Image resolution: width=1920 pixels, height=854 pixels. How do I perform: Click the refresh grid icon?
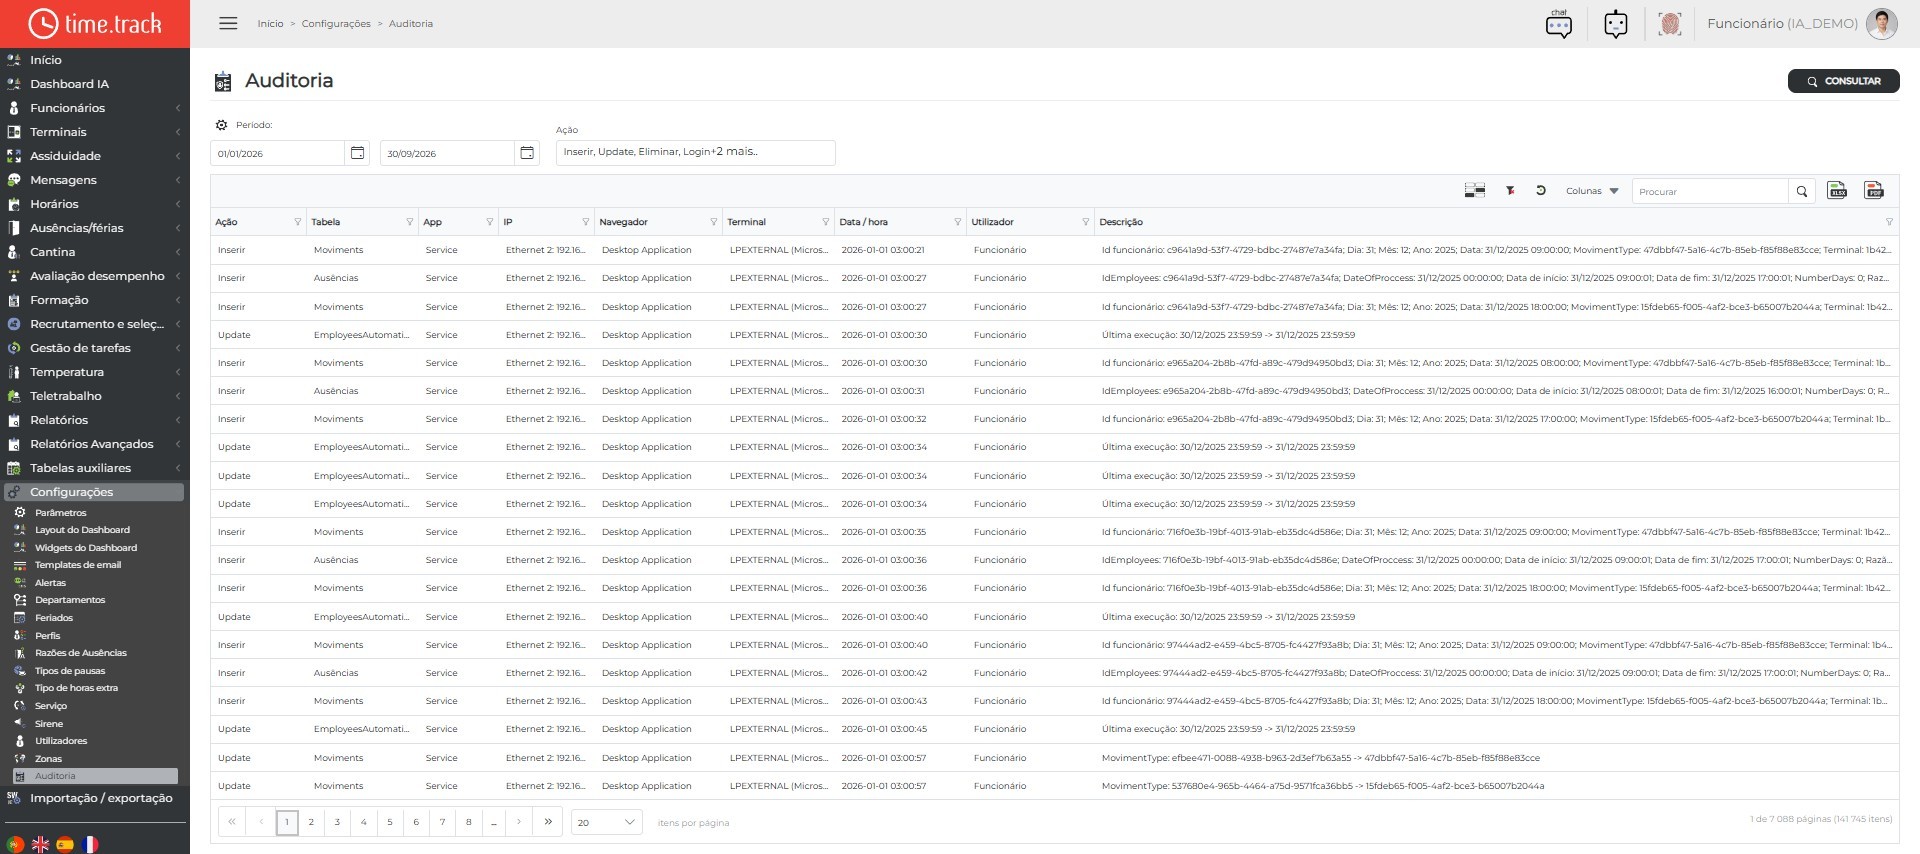pos(1541,191)
